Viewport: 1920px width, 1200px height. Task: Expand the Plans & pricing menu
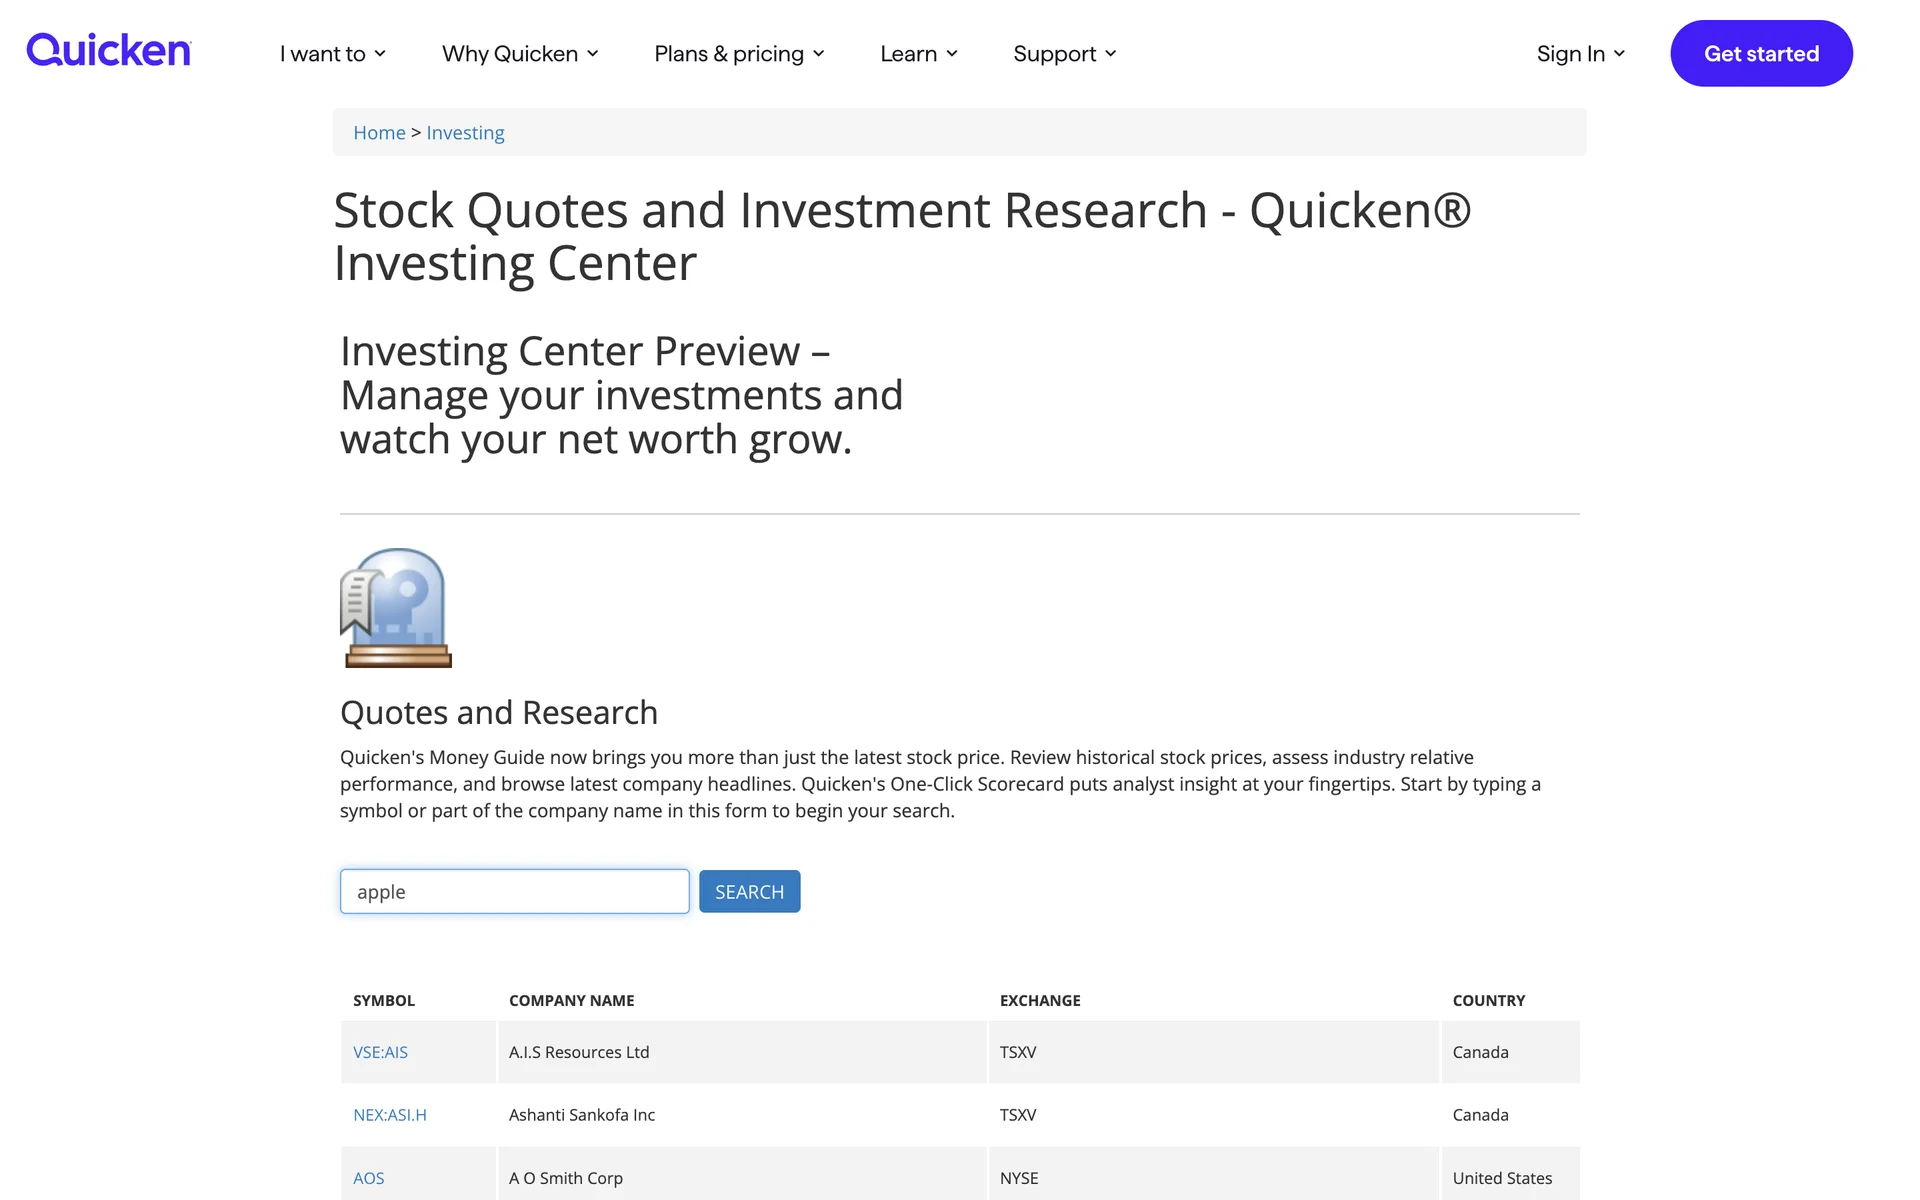(x=738, y=54)
